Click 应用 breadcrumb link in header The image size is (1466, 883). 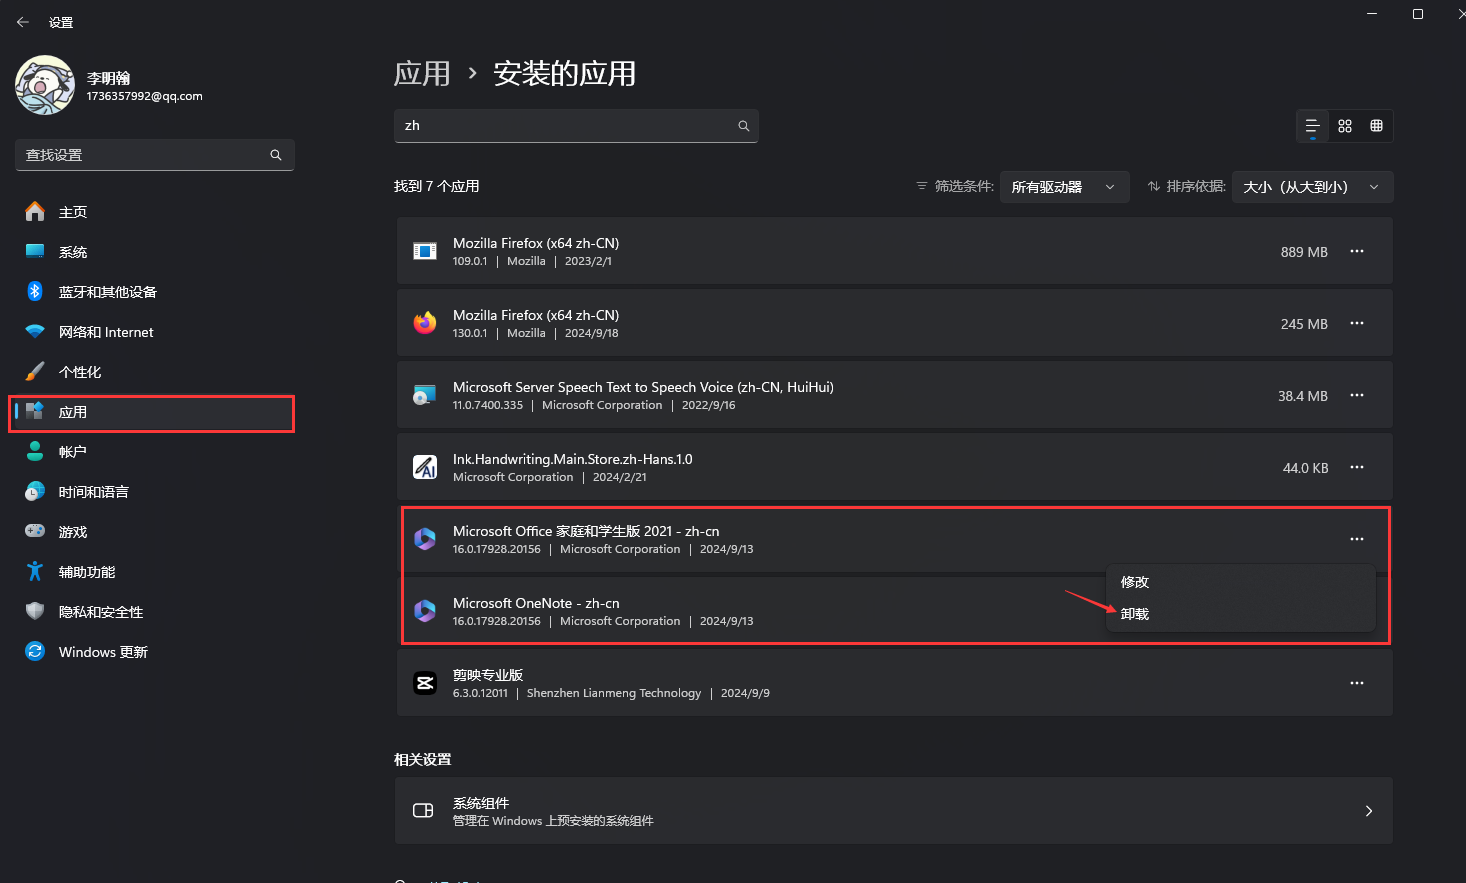[422, 74]
